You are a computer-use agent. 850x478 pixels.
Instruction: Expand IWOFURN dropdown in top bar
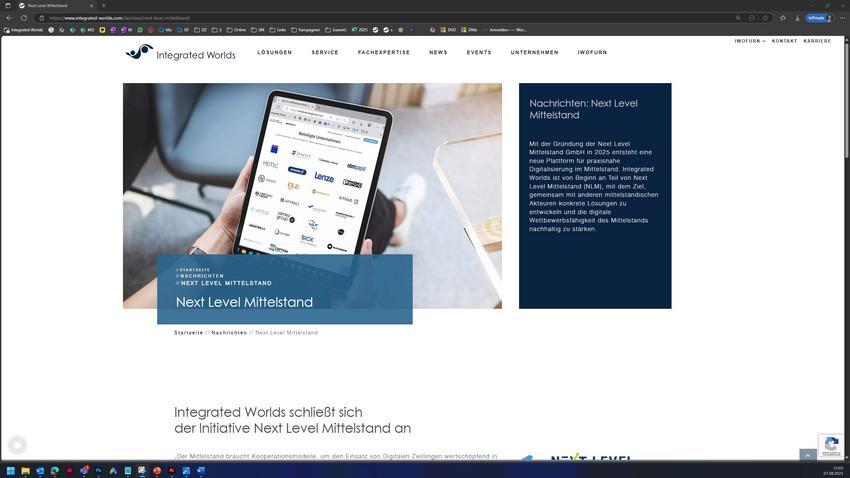750,41
